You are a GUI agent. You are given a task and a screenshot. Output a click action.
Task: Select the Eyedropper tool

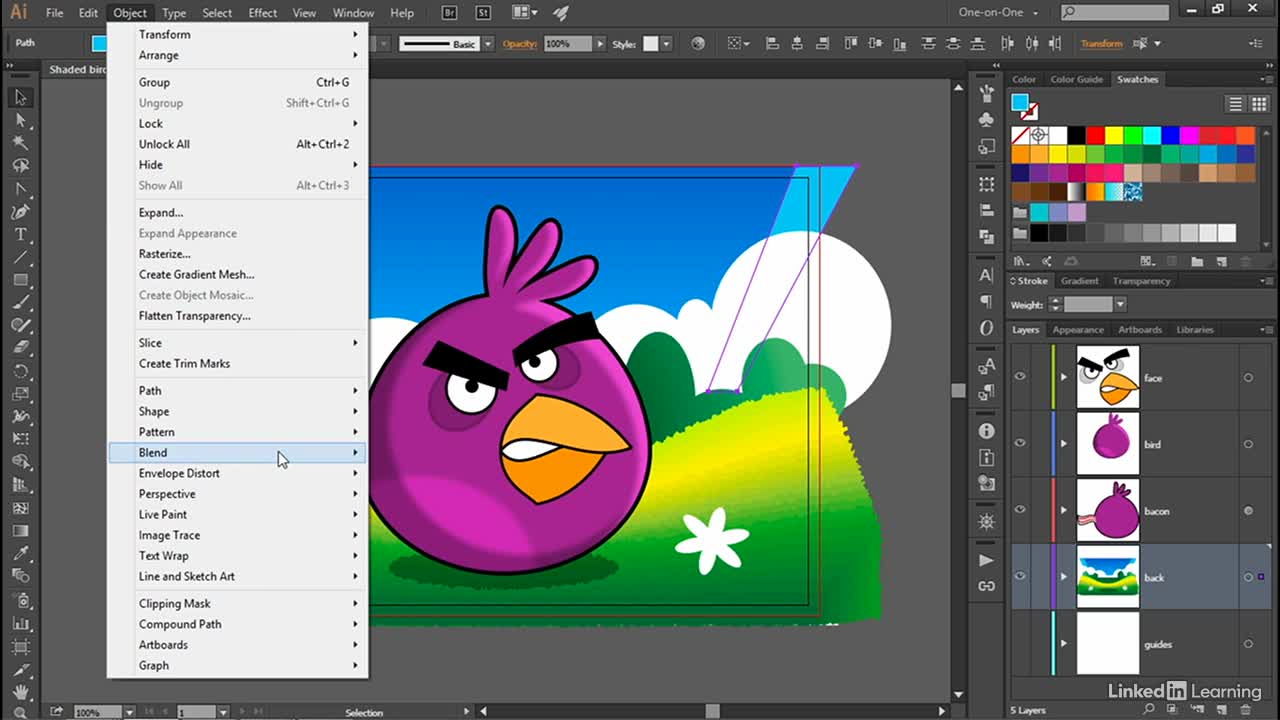coord(20,552)
